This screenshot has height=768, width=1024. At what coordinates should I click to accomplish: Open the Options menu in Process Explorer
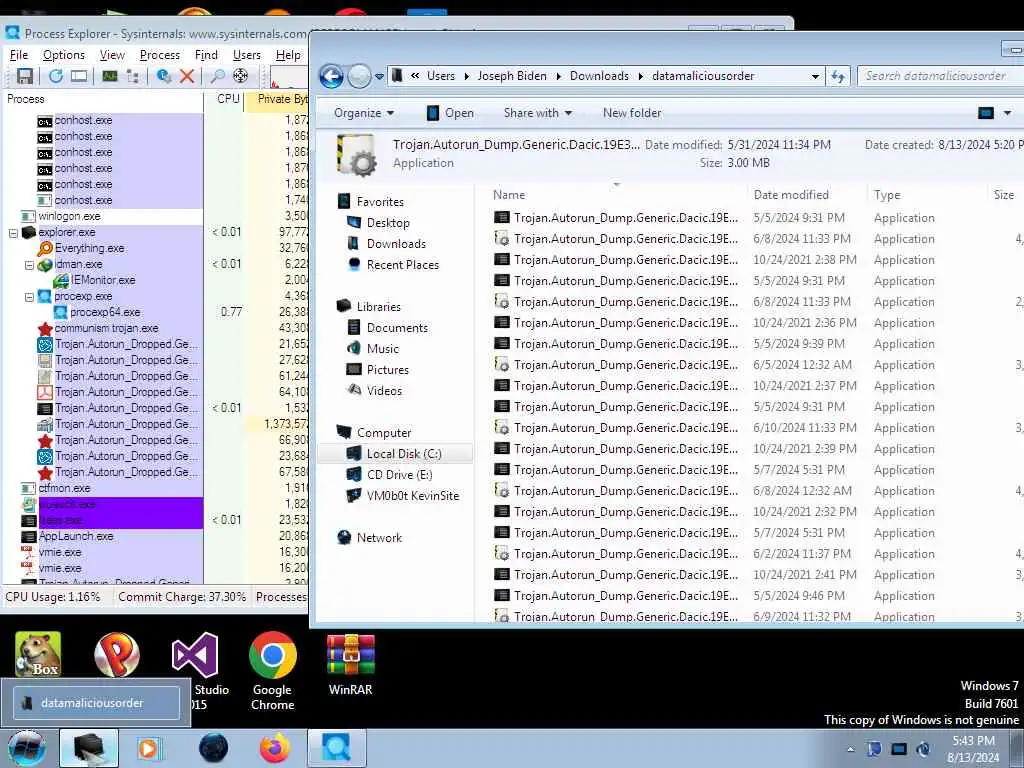pyautogui.click(x=63, y=55)
